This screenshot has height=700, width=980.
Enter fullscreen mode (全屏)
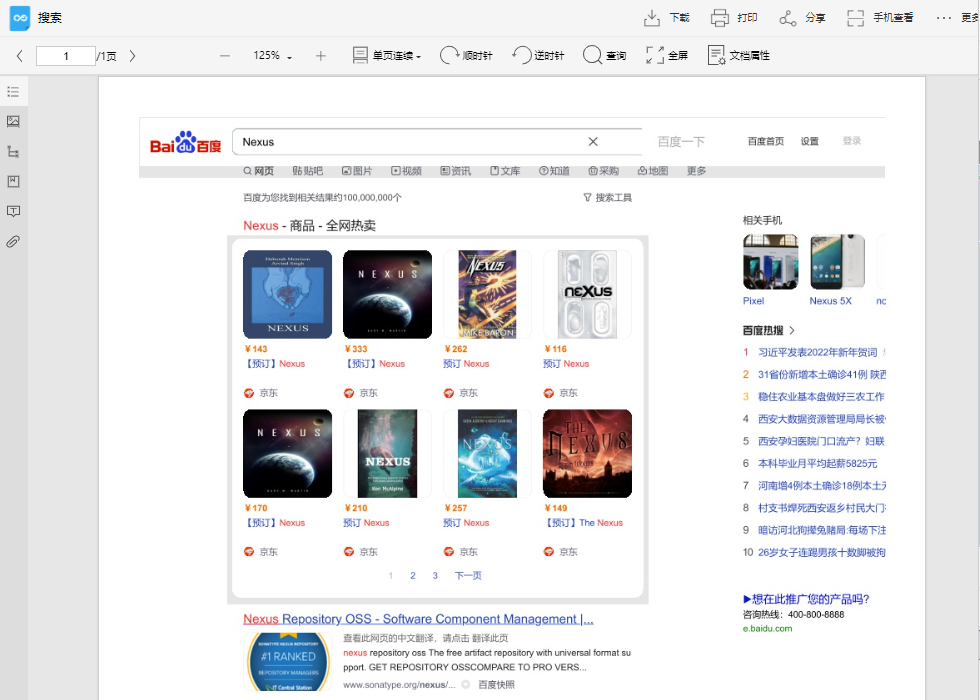(667, 56)
